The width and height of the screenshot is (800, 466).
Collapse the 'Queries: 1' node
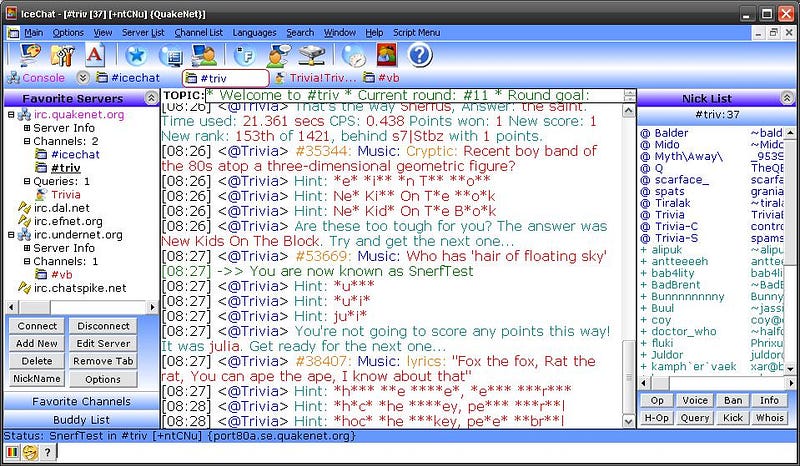(28, 181)
